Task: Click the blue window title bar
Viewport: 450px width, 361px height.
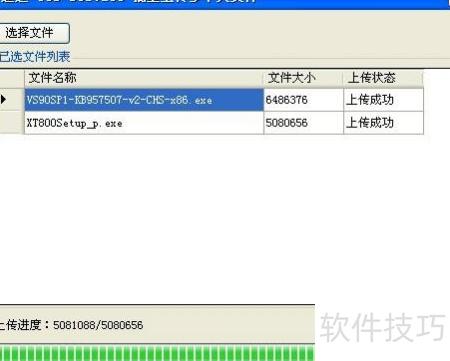Action: 225,4
